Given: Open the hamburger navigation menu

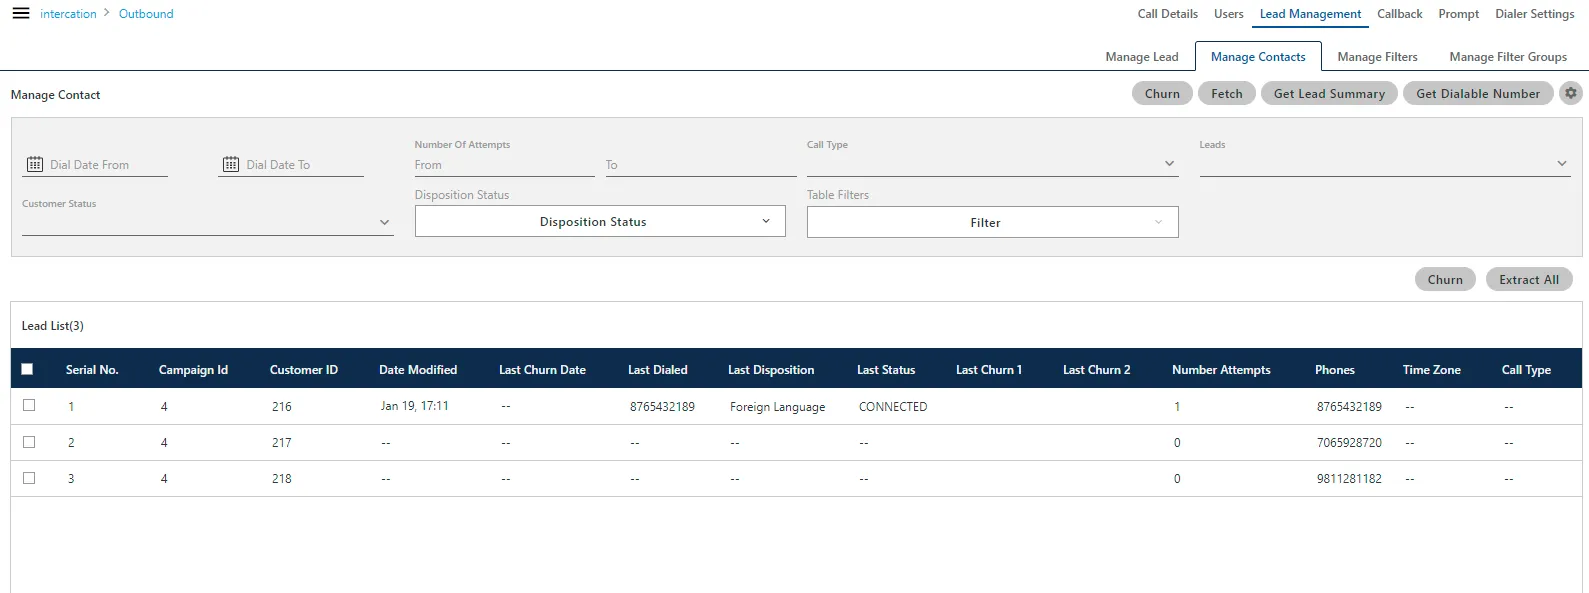Looking at the screenshot, I should pyautogui.click(x=21, y=14).
